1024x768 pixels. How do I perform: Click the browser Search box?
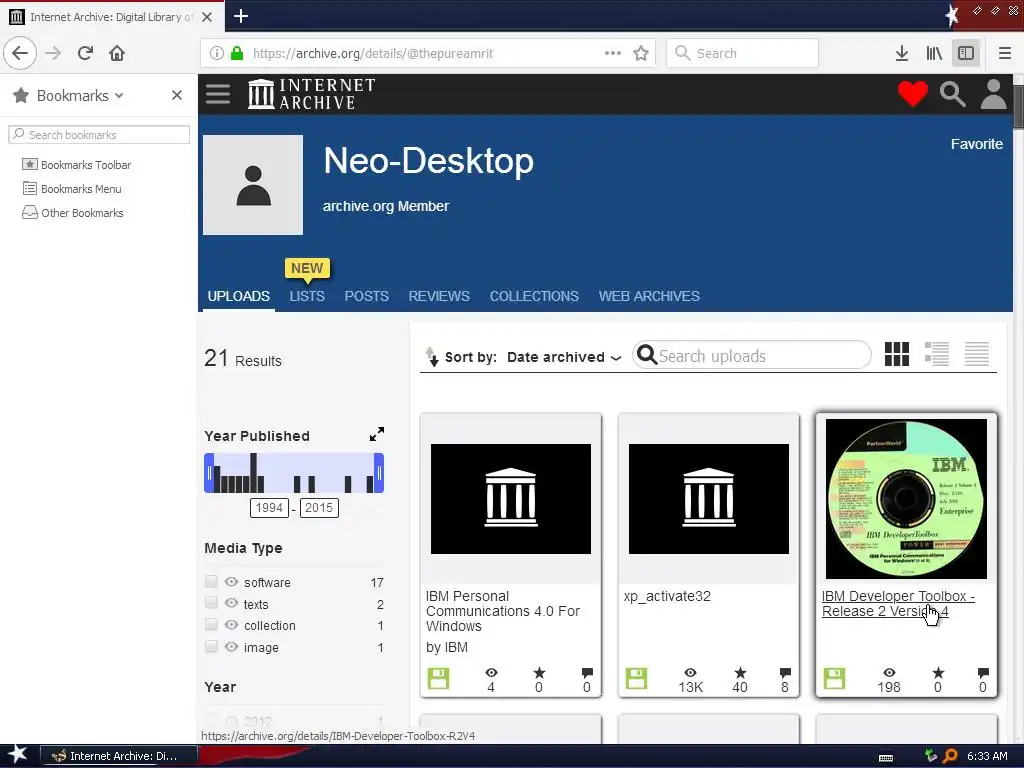tap(743, 53)
